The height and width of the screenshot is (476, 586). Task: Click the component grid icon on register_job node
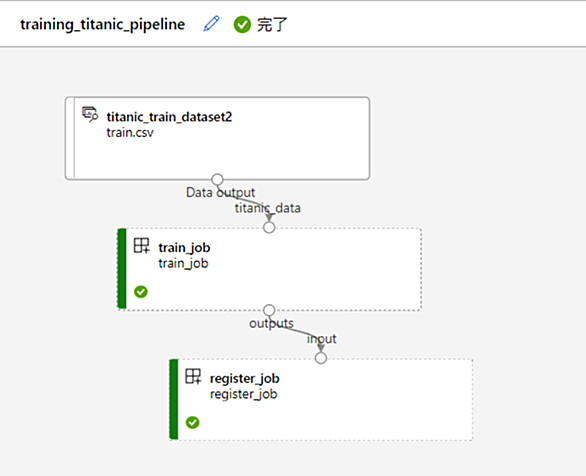coord(193,376)
